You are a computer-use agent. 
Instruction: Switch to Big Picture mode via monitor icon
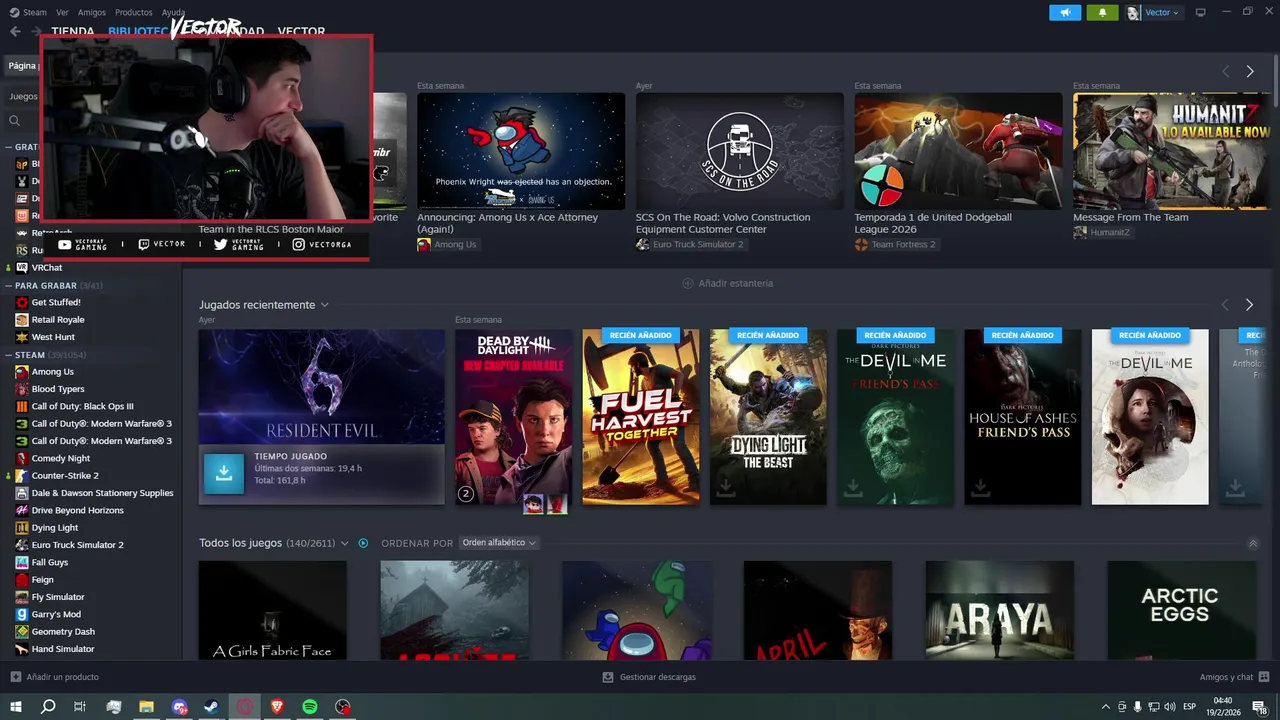[x=1201, y=12]
